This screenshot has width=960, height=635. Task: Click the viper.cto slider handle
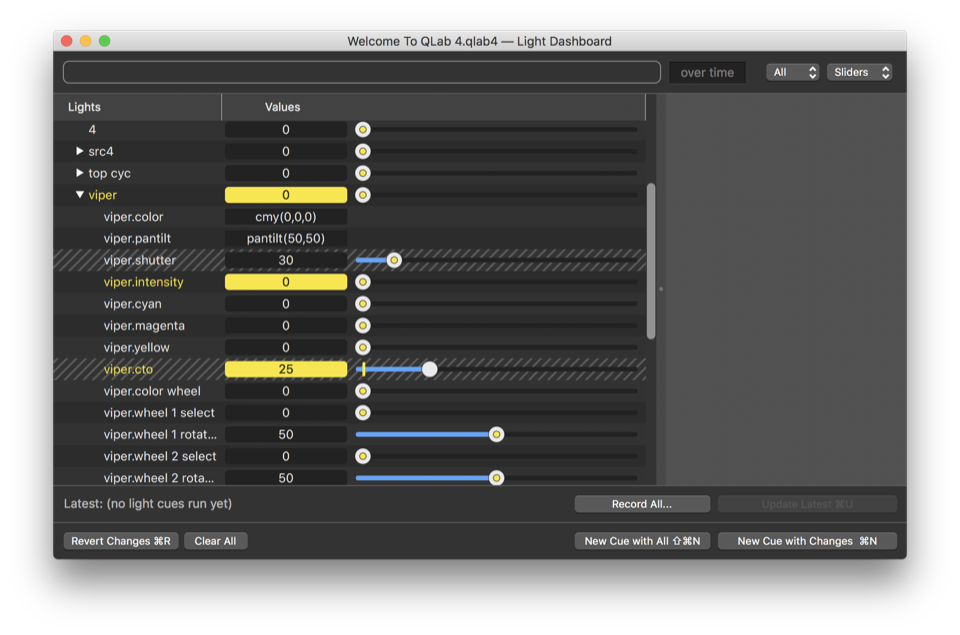tap(430, 369)
